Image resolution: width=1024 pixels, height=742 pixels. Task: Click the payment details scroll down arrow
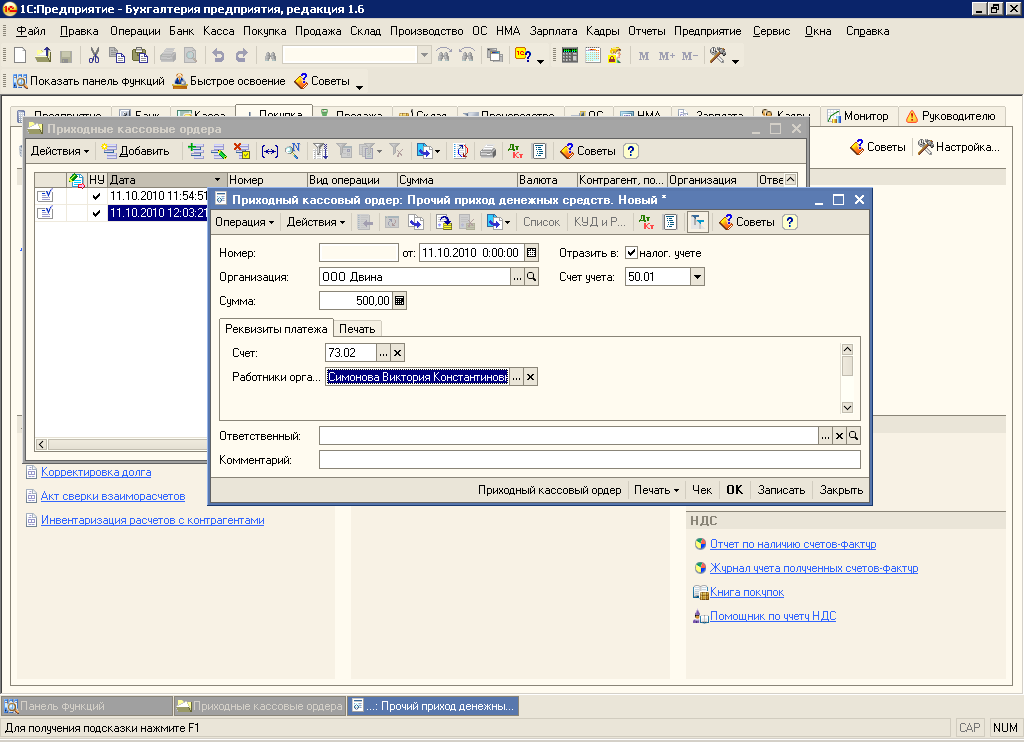tap(847, 408)
